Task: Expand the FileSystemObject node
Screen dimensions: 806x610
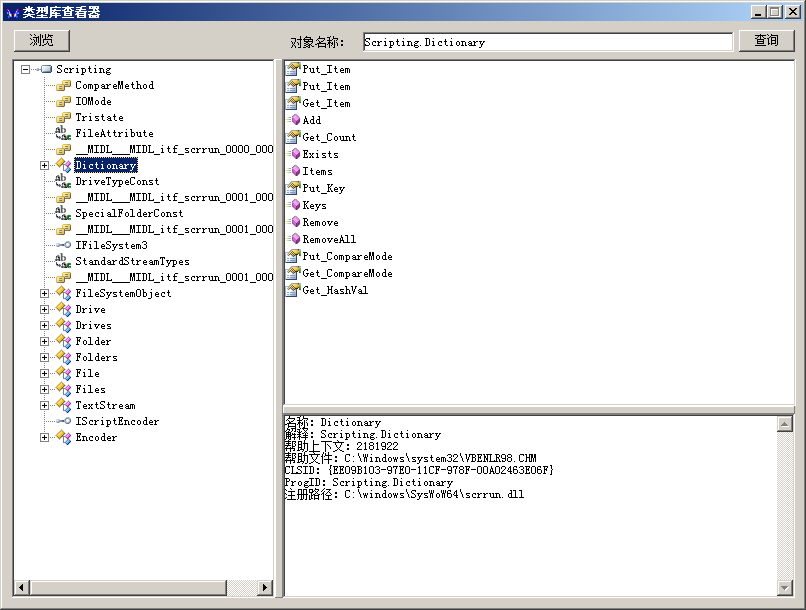Action: pos(45,293)
